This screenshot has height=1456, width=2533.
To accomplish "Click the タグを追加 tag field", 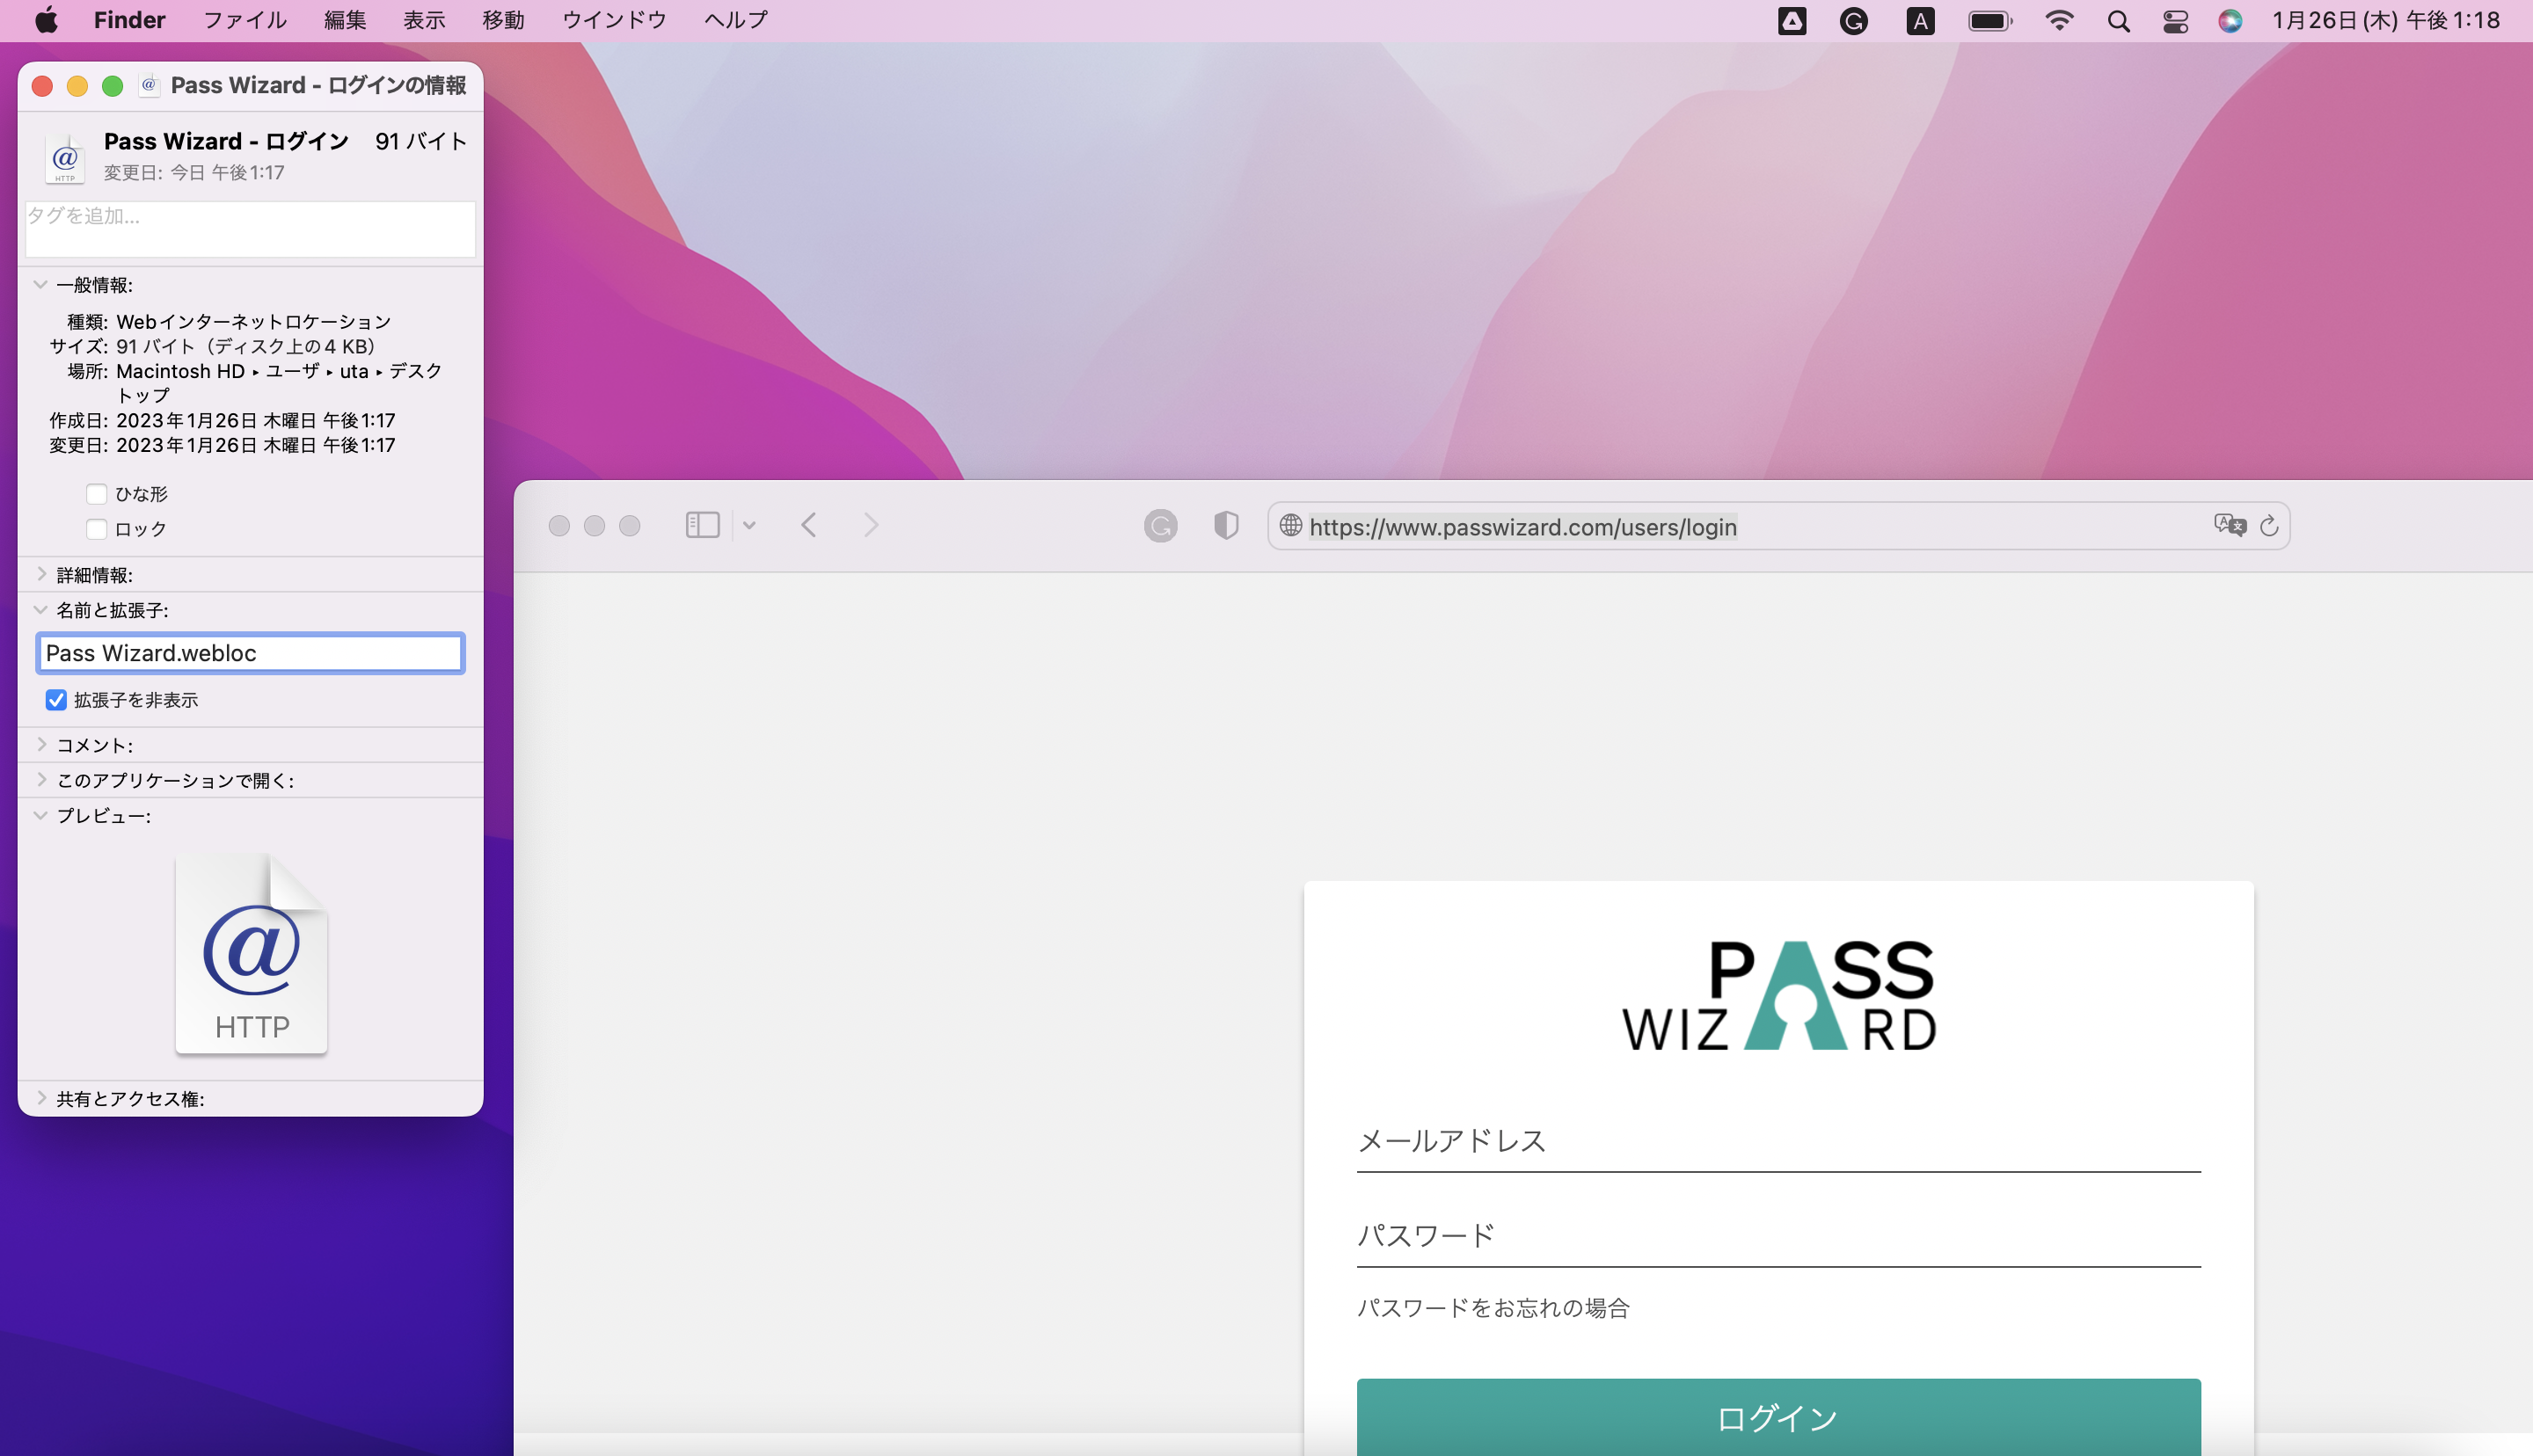I will [250, 229].
